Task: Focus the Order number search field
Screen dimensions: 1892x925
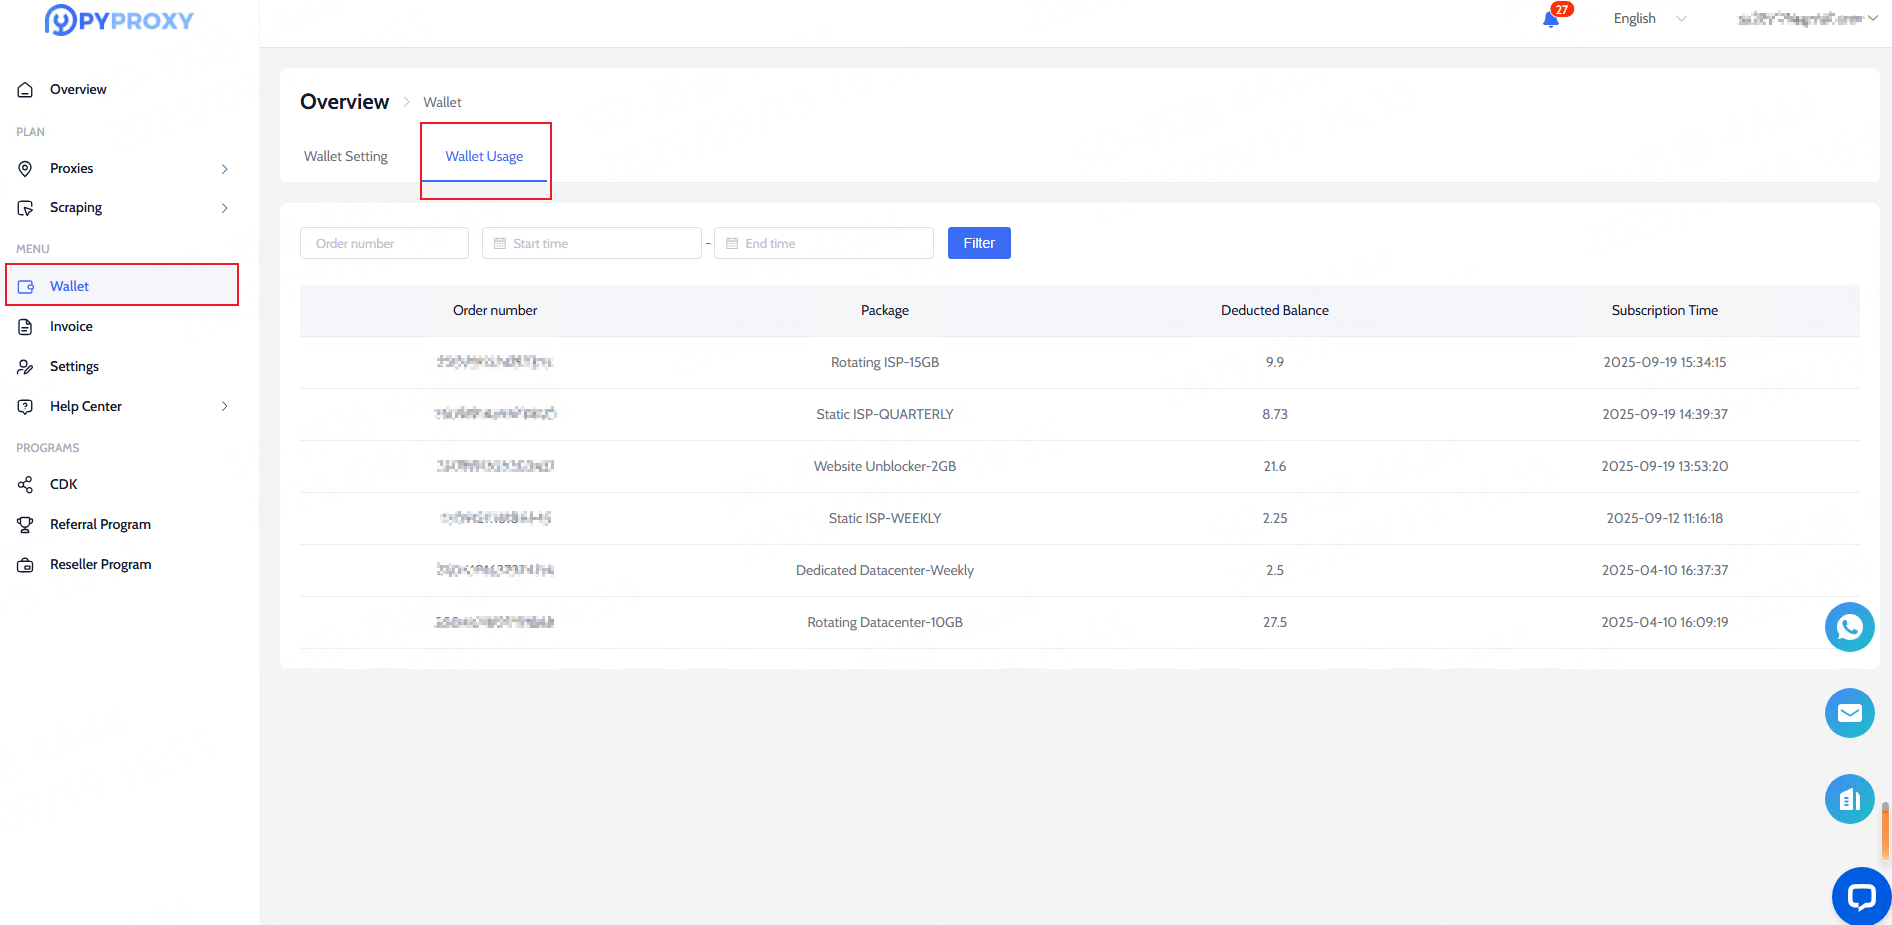Action: pos(384,243)
